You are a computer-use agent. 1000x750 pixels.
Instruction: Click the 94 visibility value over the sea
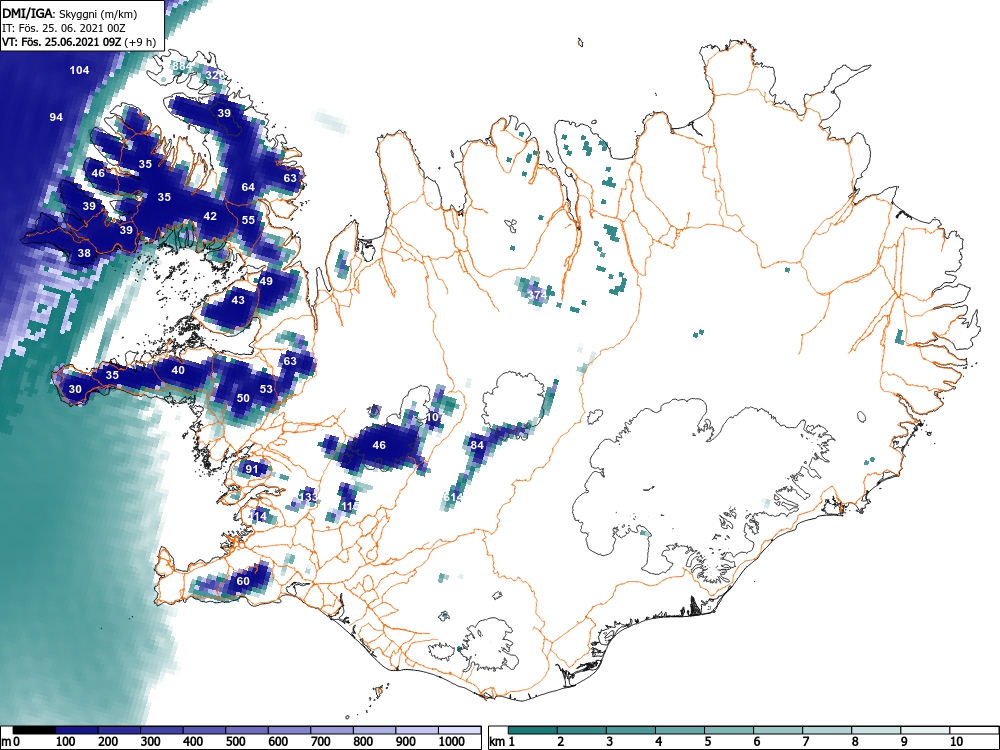point(56,117)
